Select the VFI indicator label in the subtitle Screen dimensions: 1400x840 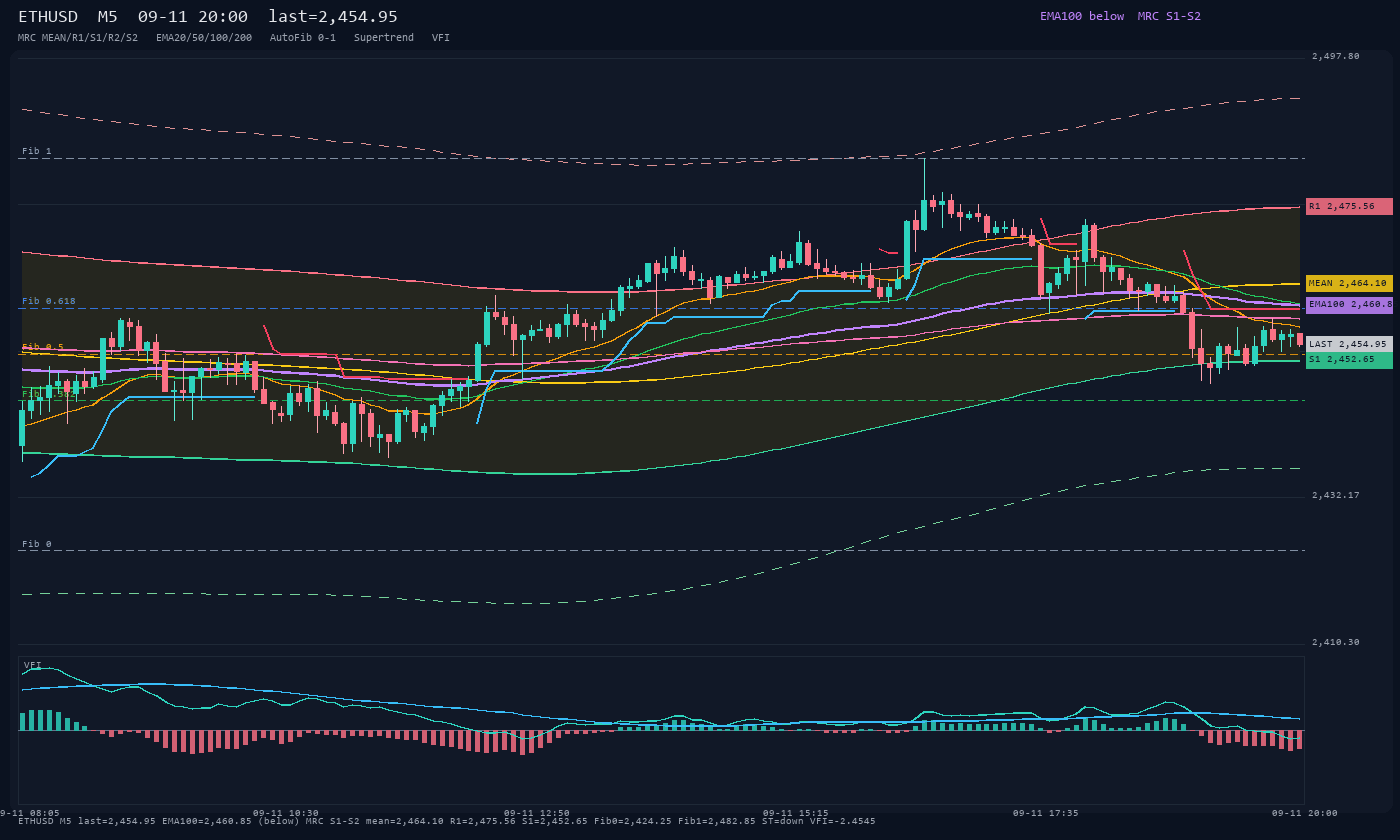click(441, 37)
